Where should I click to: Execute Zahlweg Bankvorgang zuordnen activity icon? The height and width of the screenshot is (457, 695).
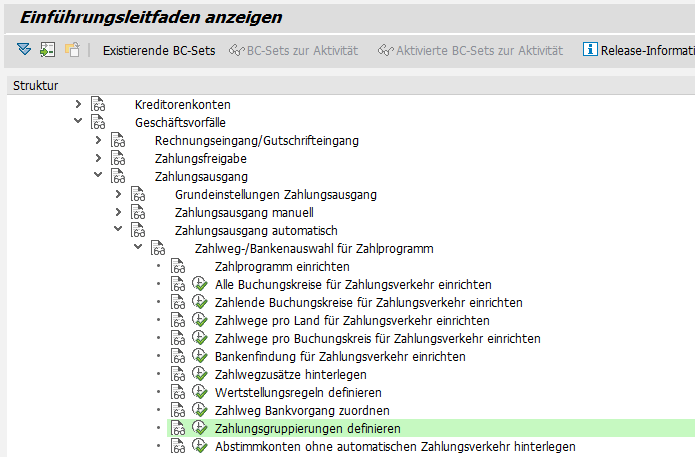point(200,411)
